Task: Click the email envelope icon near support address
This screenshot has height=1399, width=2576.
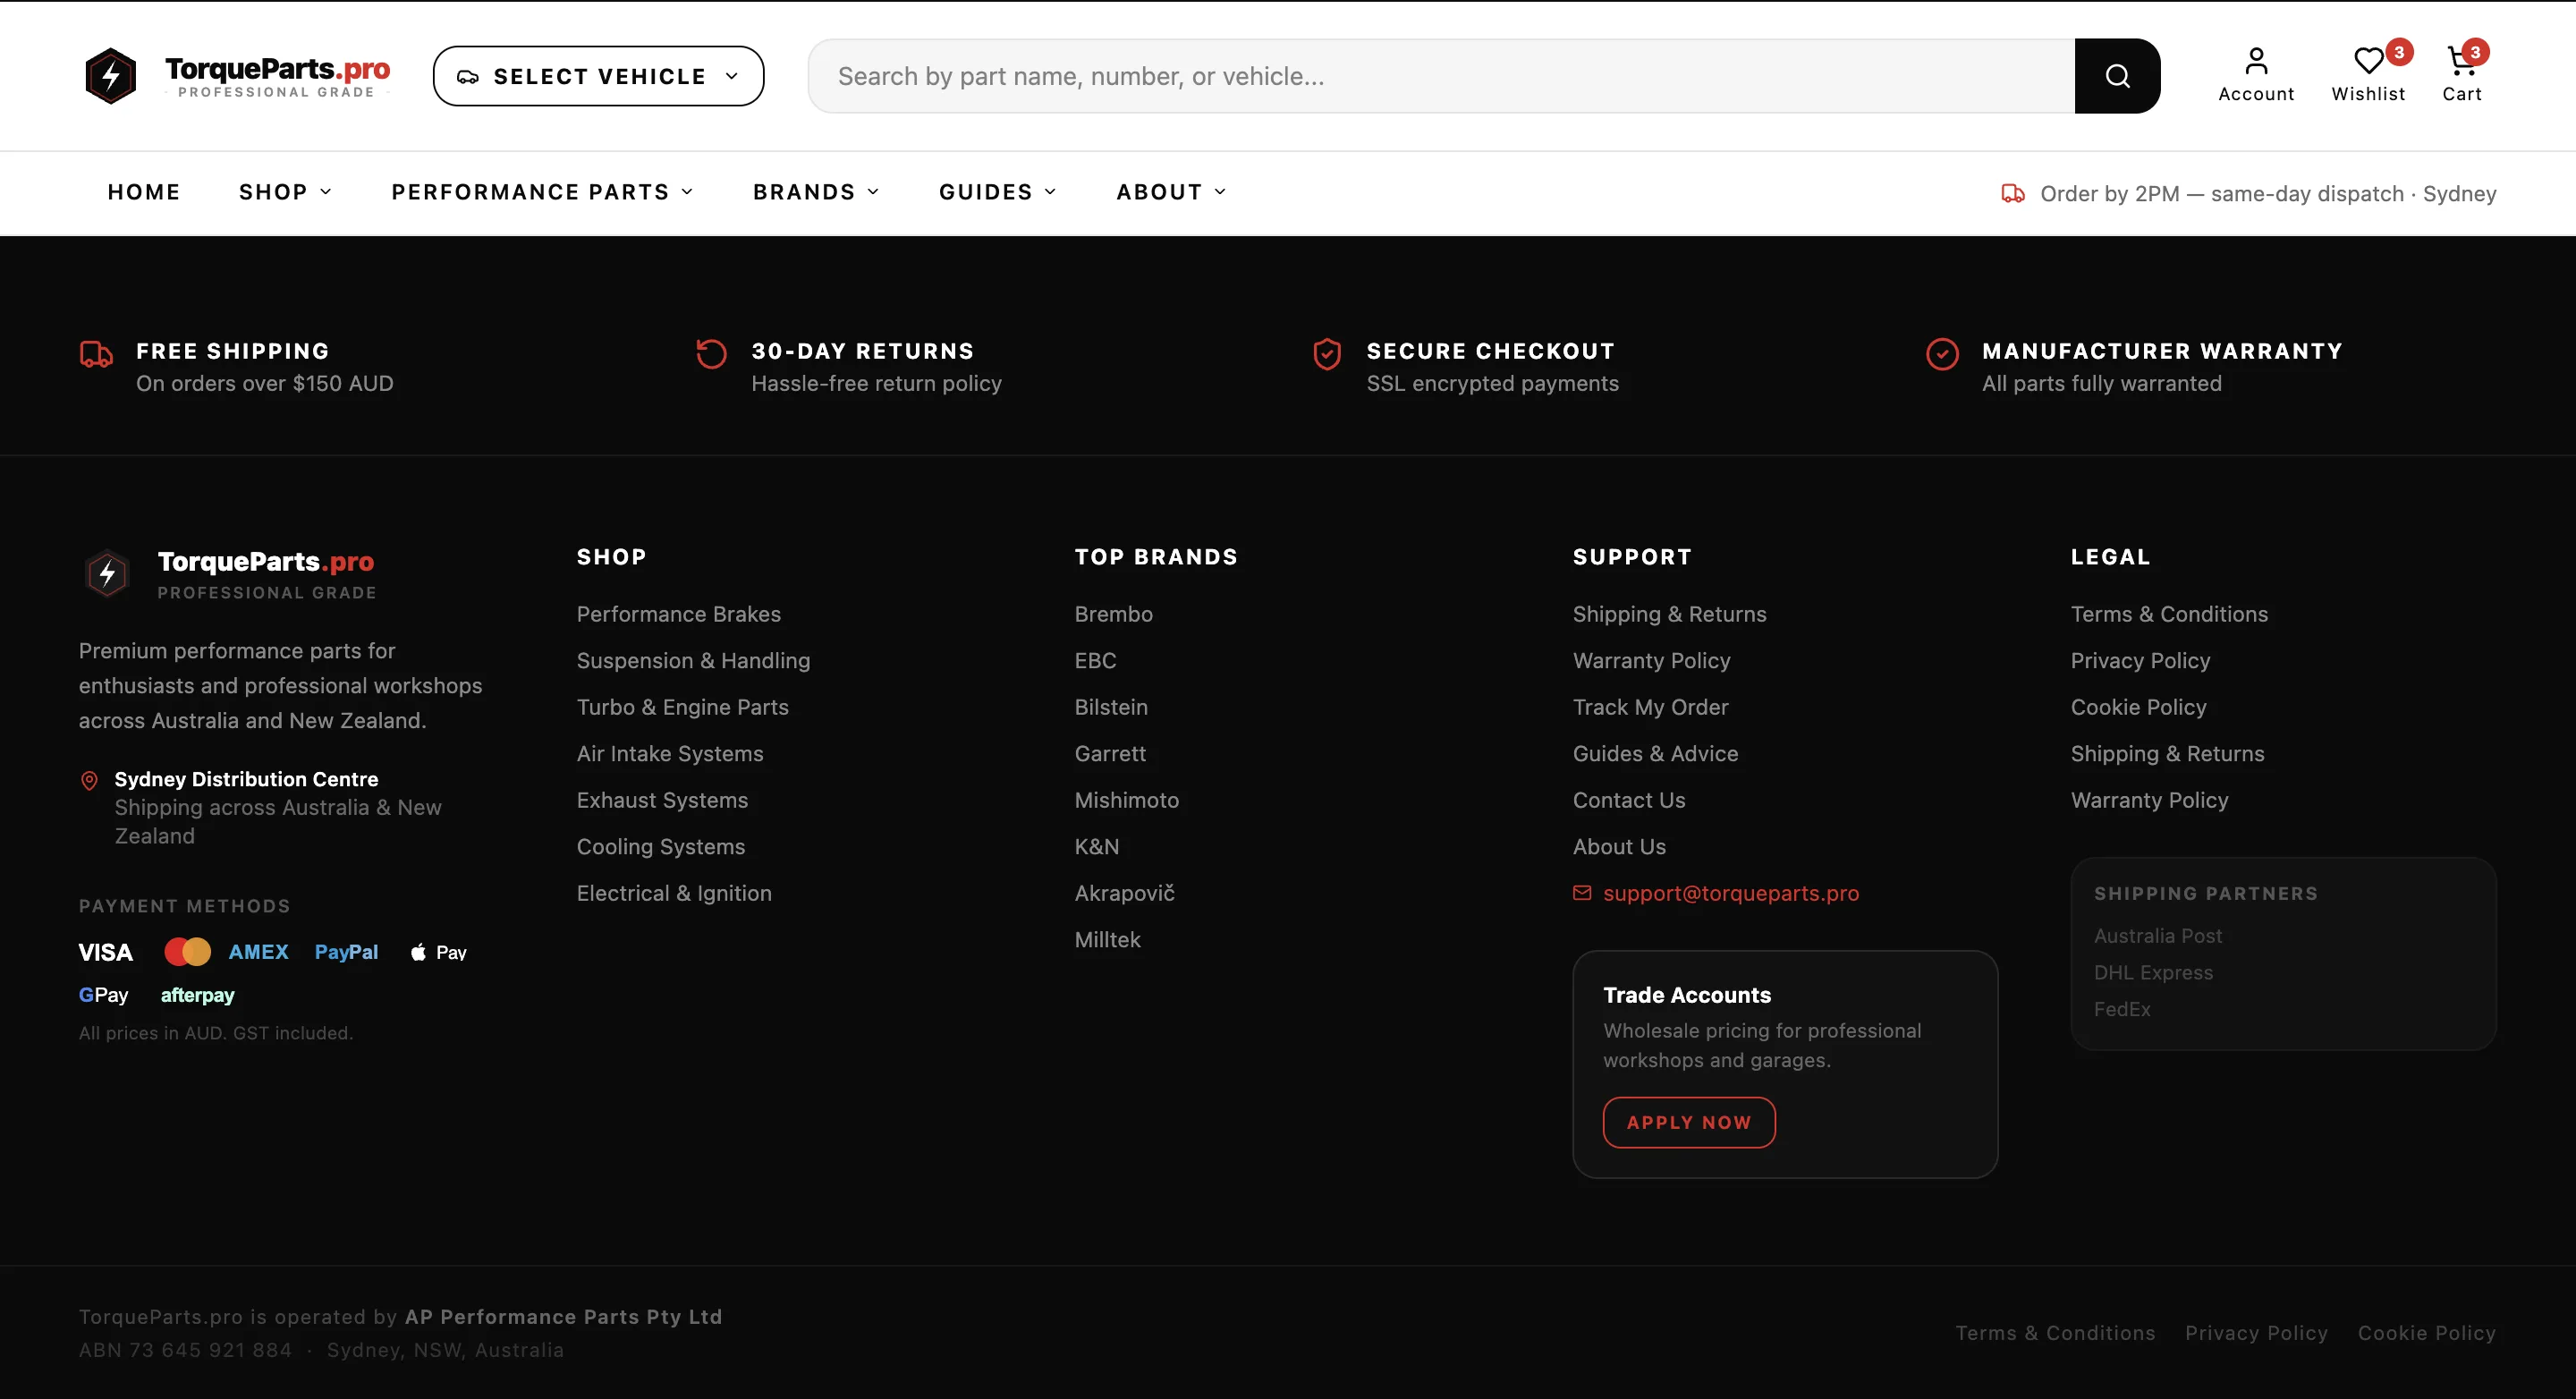Action: point(1582,893)
